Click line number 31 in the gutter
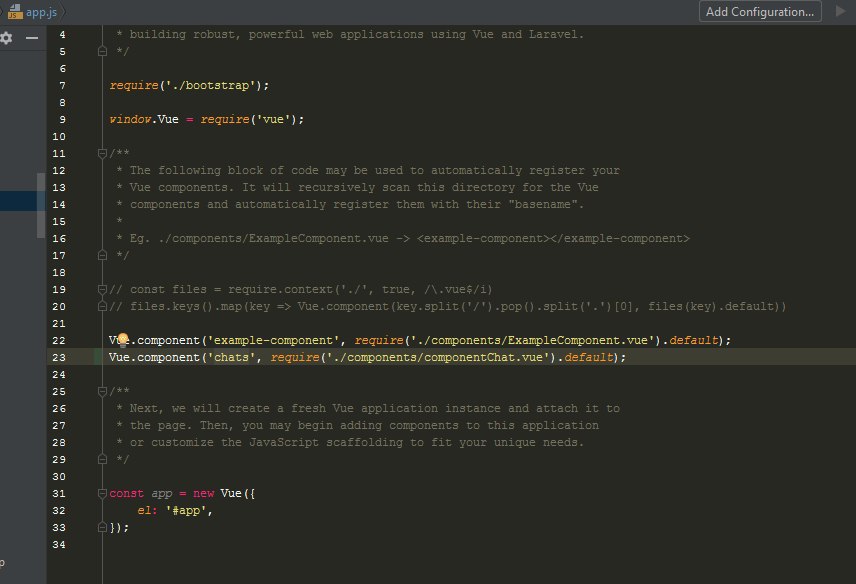856x584 pixels. click(59, 493)
